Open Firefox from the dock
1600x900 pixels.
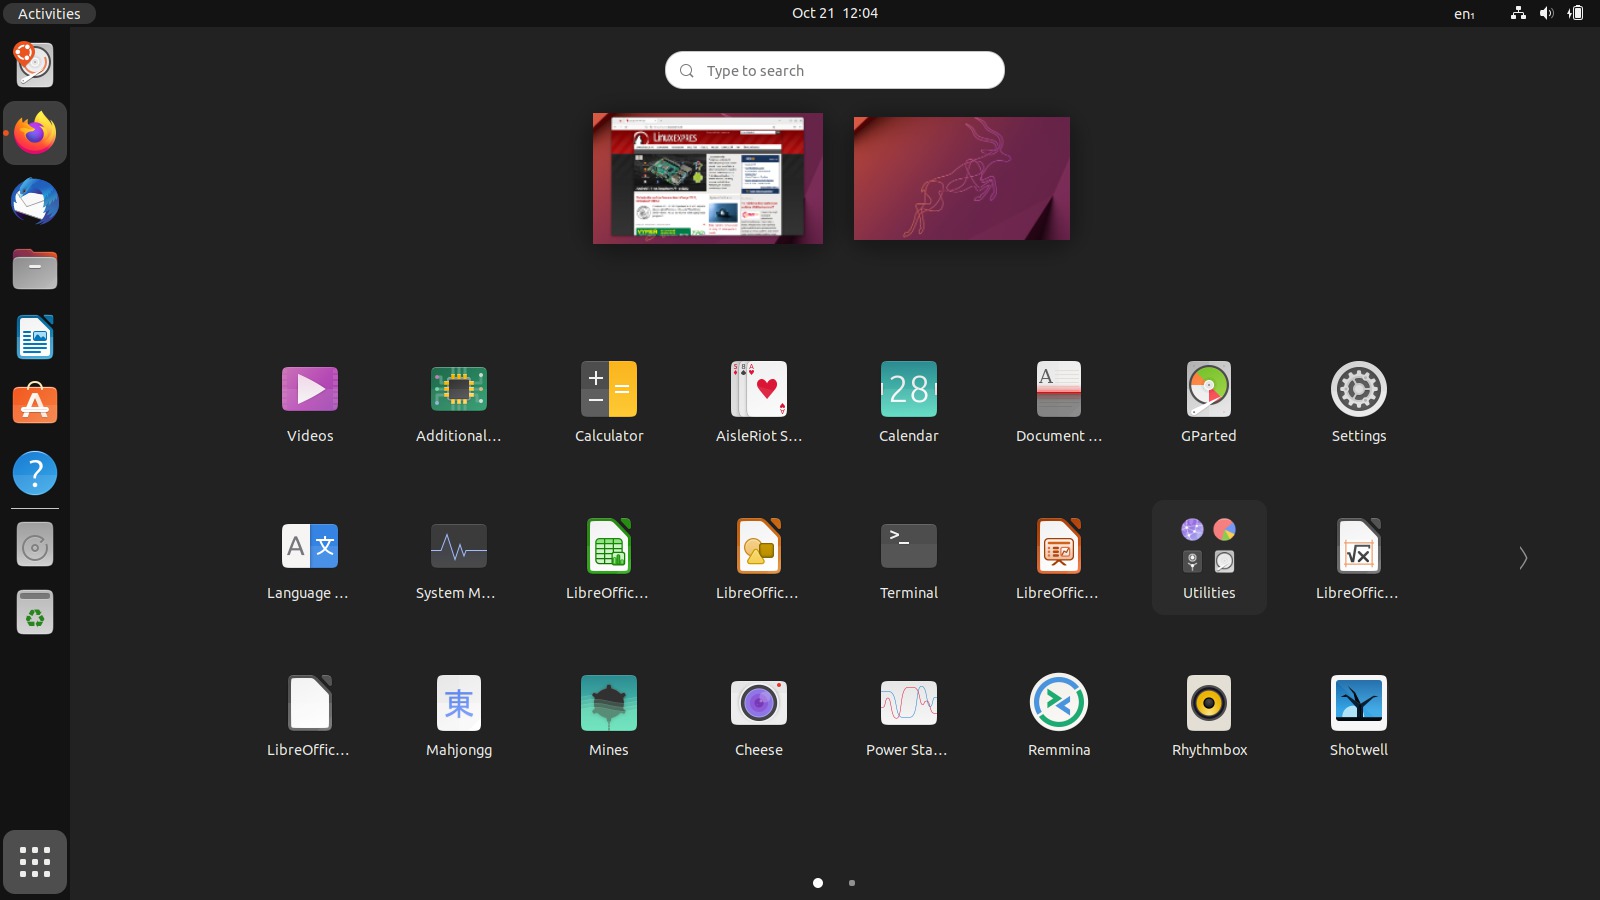(35, 133)
